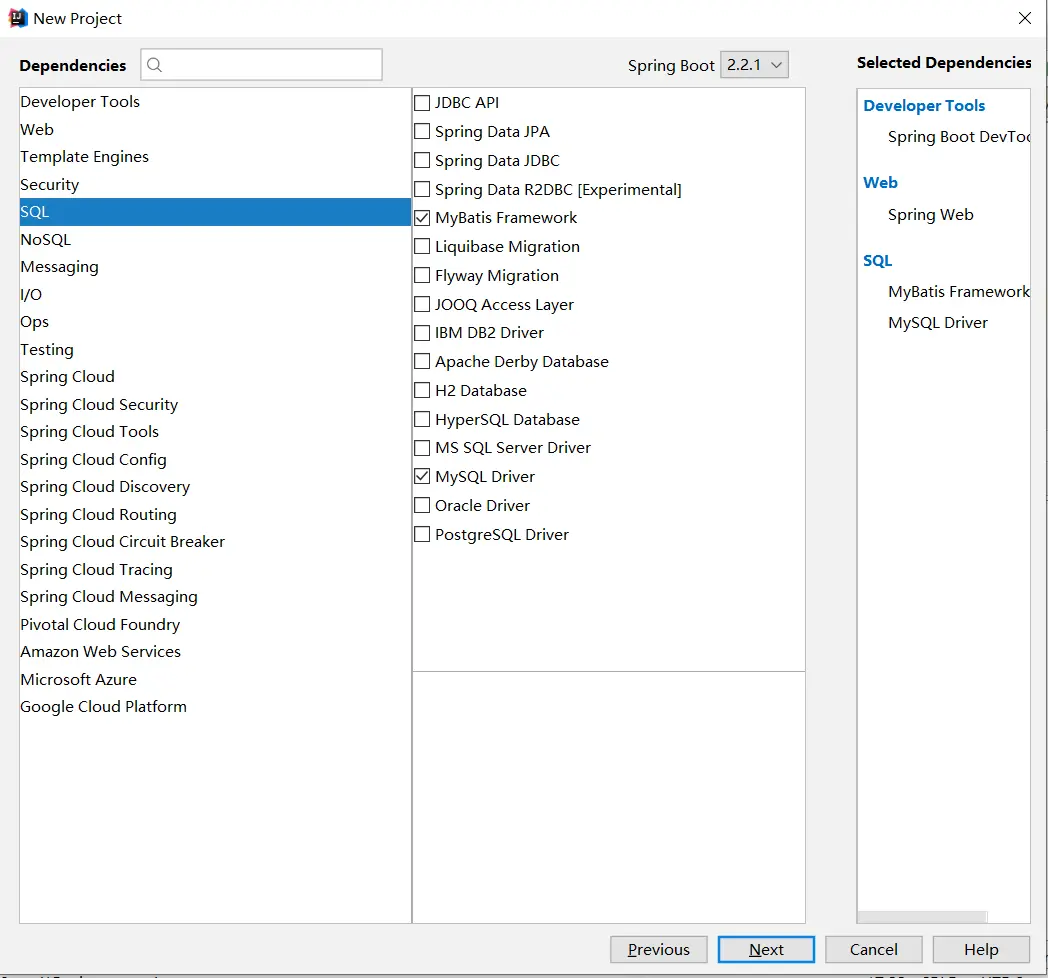The width and height of the screenshot is (1048, 978).
Task: Click the search magnifier icon in dependencies field
Action: click(x=154, y=65)
